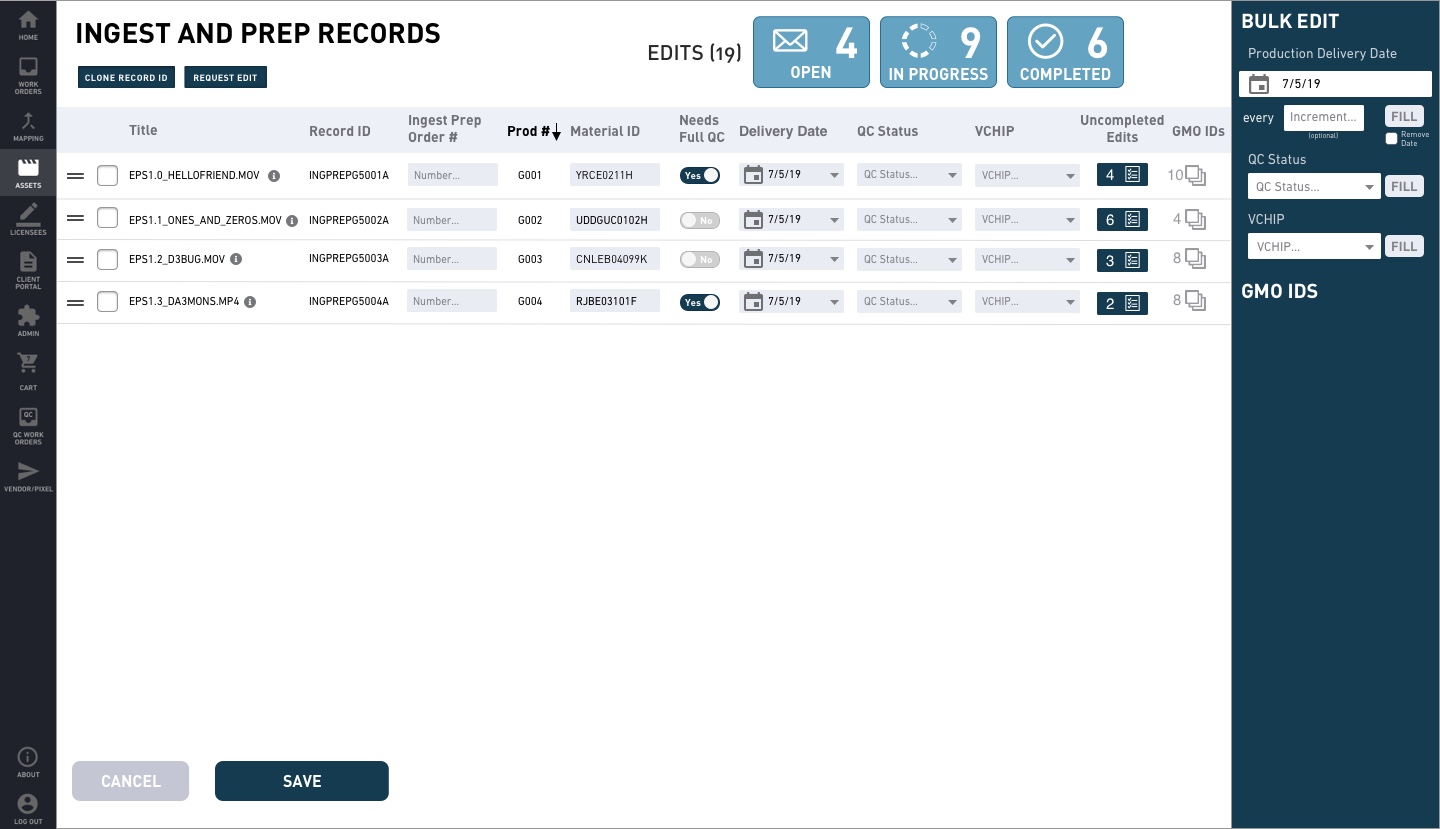Click calendar icon in Bulk Edit date field
This screenshot has height=829, width=1440.
coord(1259,85)
